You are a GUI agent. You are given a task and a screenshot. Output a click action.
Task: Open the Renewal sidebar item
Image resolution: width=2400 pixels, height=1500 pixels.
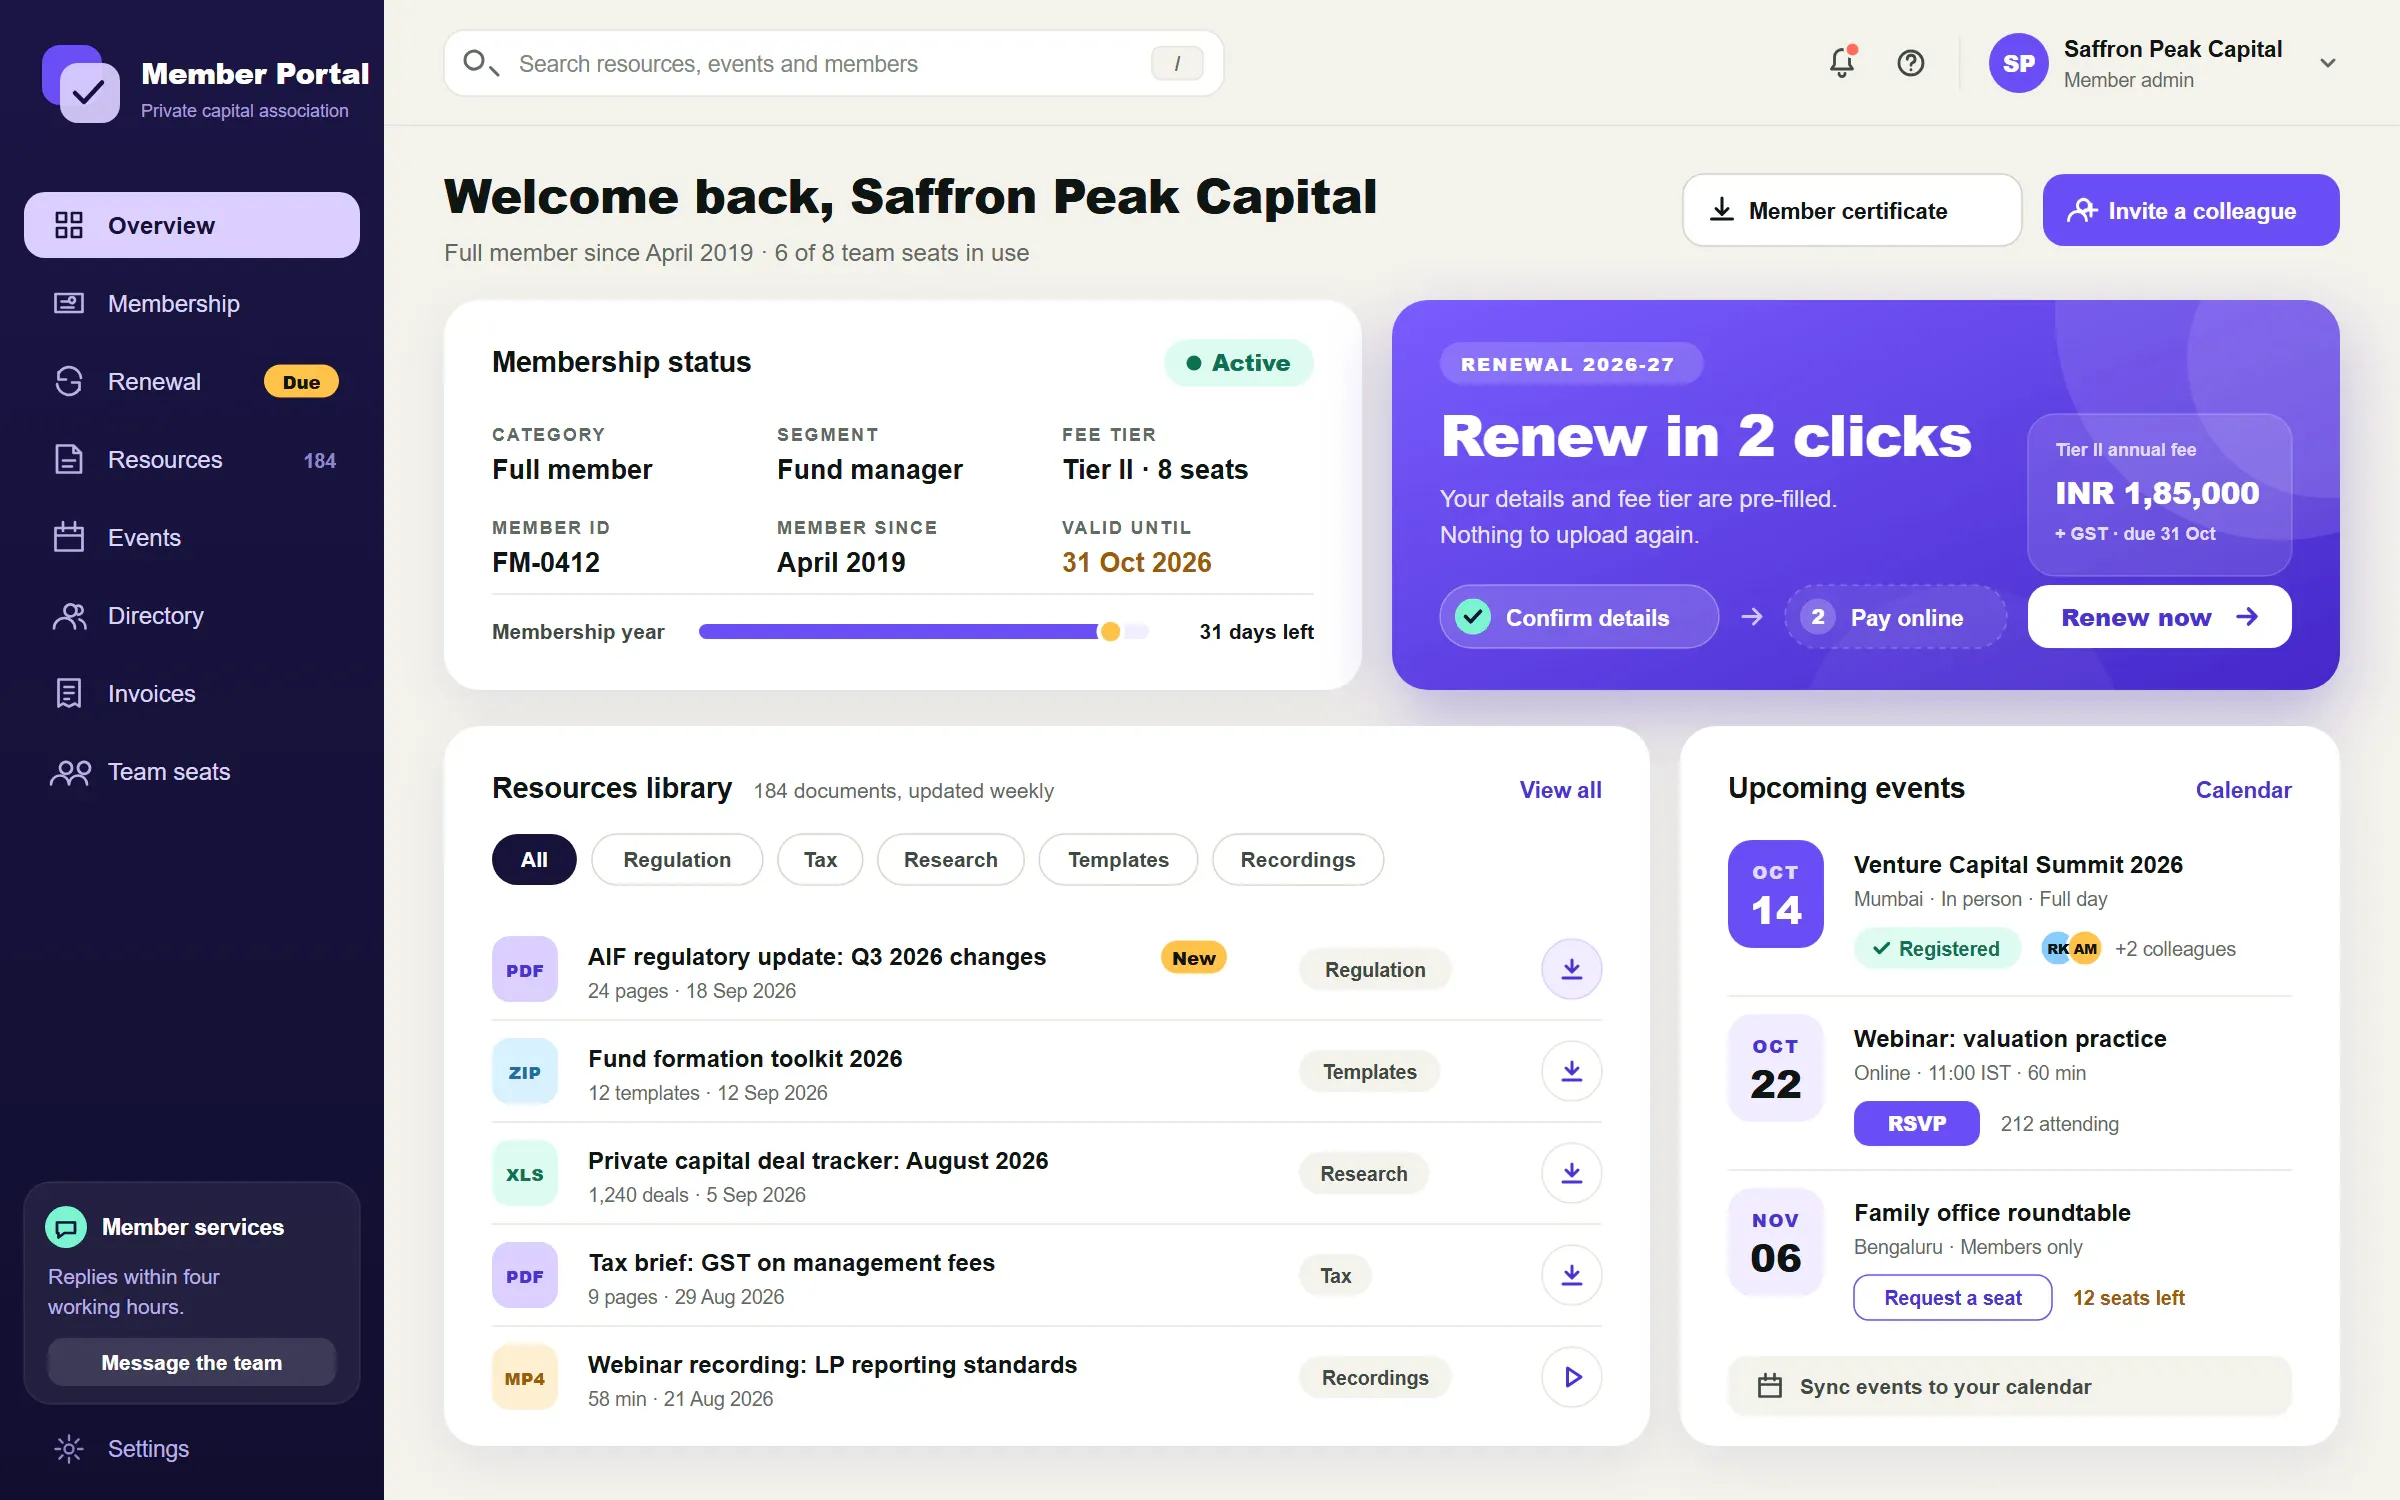pyautogui.click(x=192, y=381)
